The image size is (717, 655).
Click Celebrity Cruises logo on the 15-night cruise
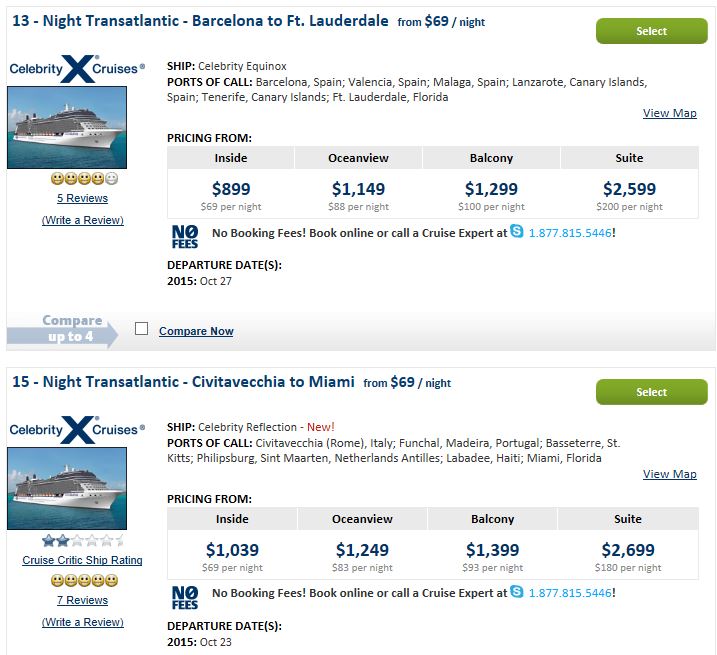(77, 430)
